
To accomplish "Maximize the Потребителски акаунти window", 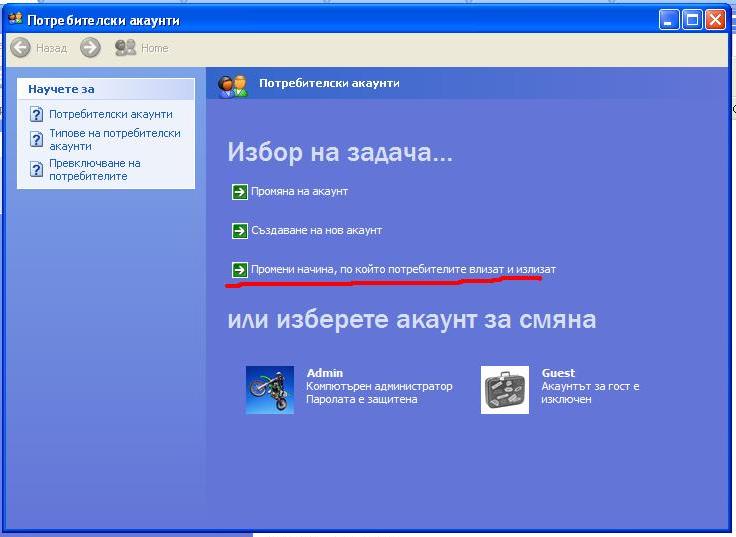I will [691, 19].
